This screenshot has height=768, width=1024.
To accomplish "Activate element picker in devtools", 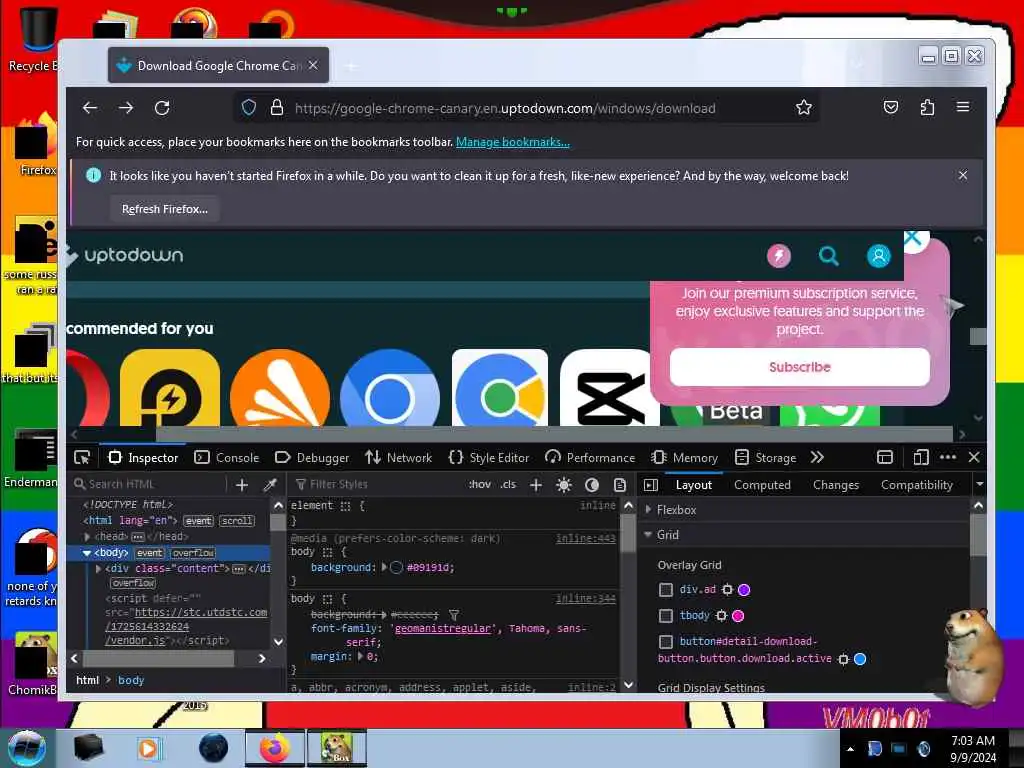I will pyautogui.click(x=82, y=457).
